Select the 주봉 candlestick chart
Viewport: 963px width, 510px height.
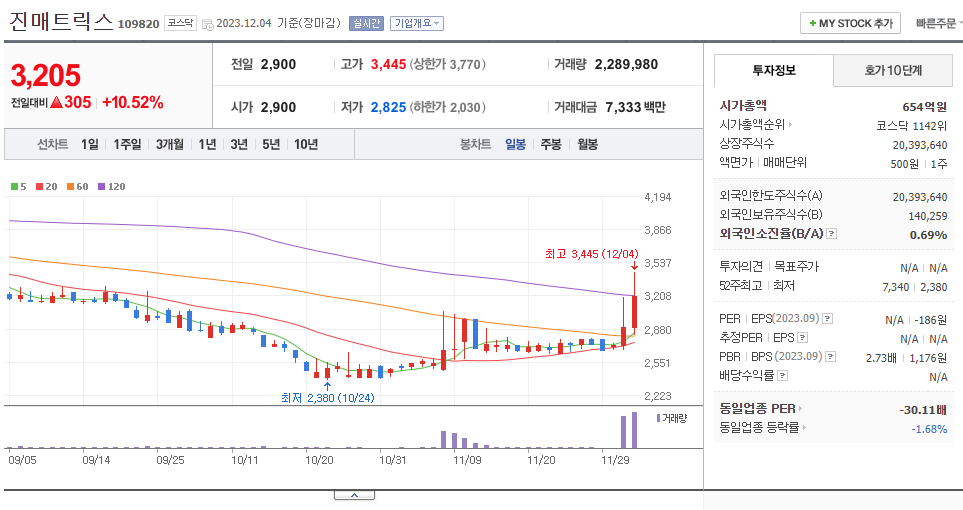coord(551,144)
